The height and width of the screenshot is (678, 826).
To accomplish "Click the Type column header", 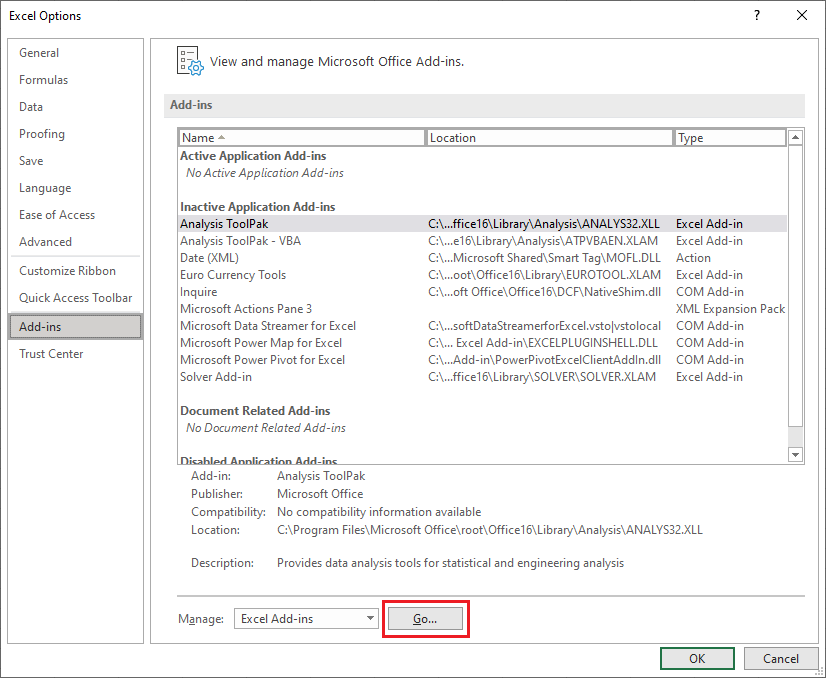I will 729,138.
